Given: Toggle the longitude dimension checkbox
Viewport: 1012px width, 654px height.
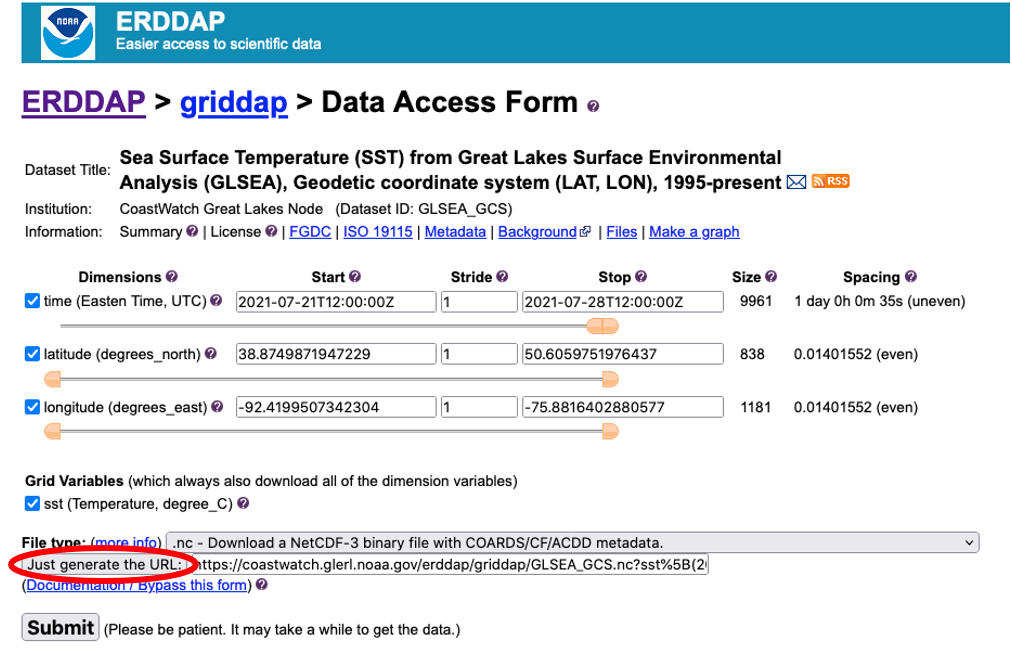Looking at the screenshot, I should (33, 407).
